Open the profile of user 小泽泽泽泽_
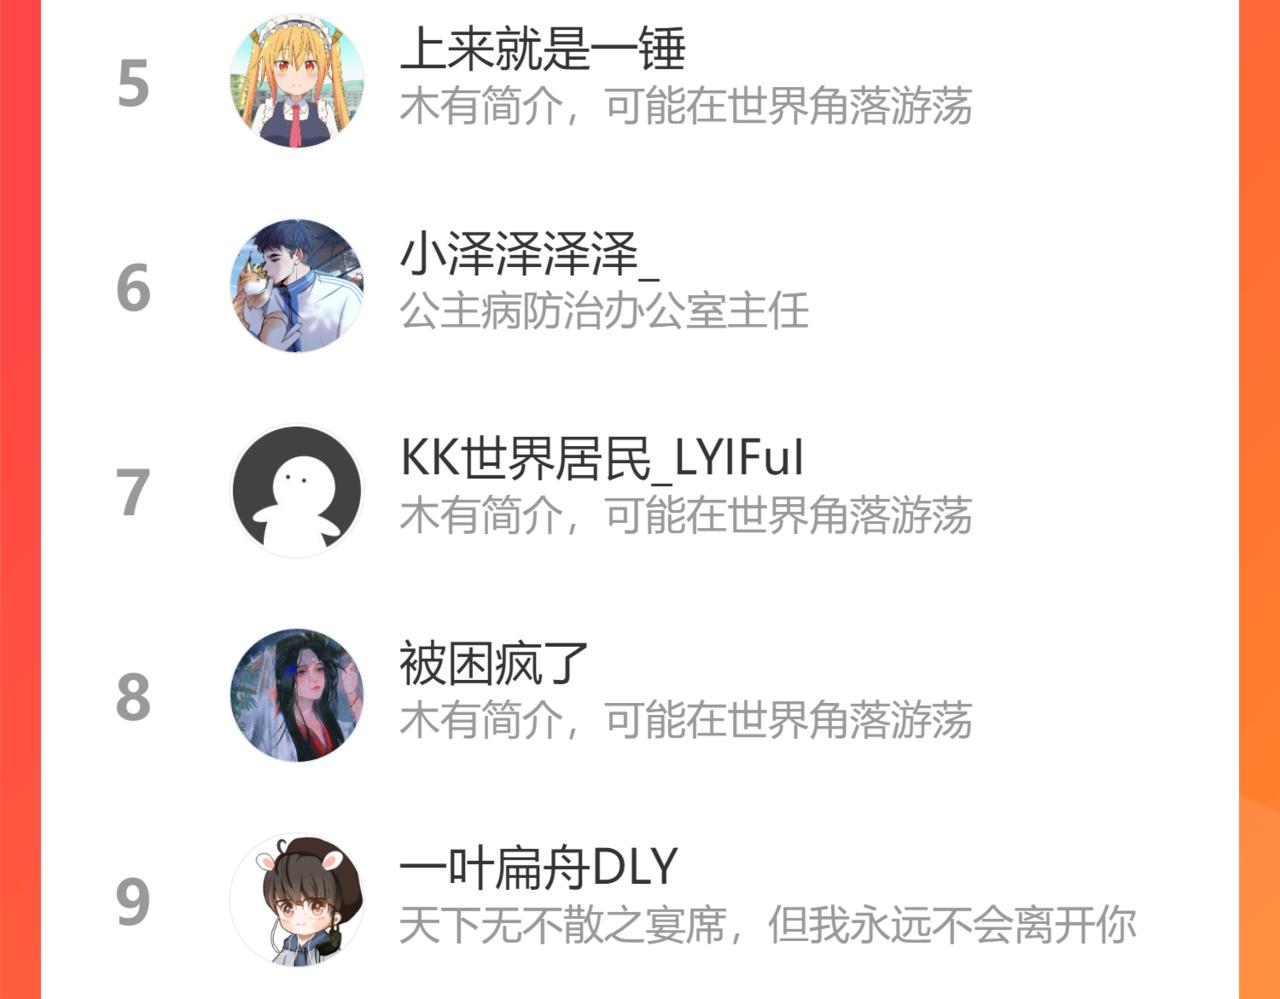Viewport: 1280px width, 999px height. (x=530, y=254)
